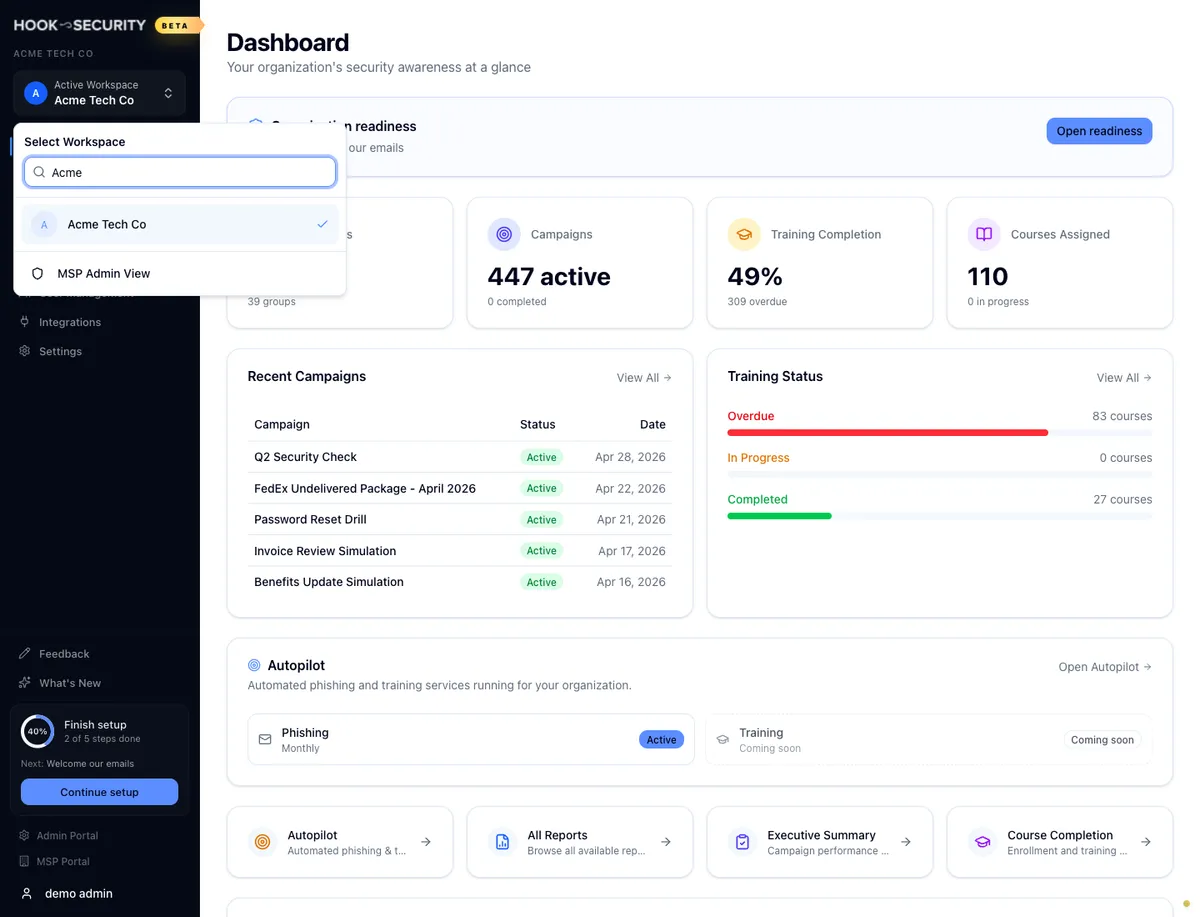Click the Training Coming soon badge
Screen dimensions: 1200x917
point(1102,740)
